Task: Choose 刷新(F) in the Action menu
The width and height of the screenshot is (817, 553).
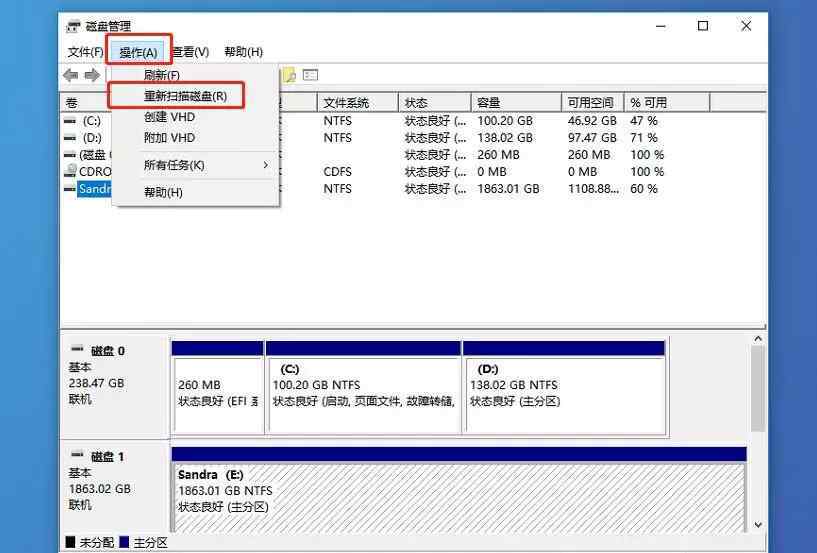Action: coord(162,75)
